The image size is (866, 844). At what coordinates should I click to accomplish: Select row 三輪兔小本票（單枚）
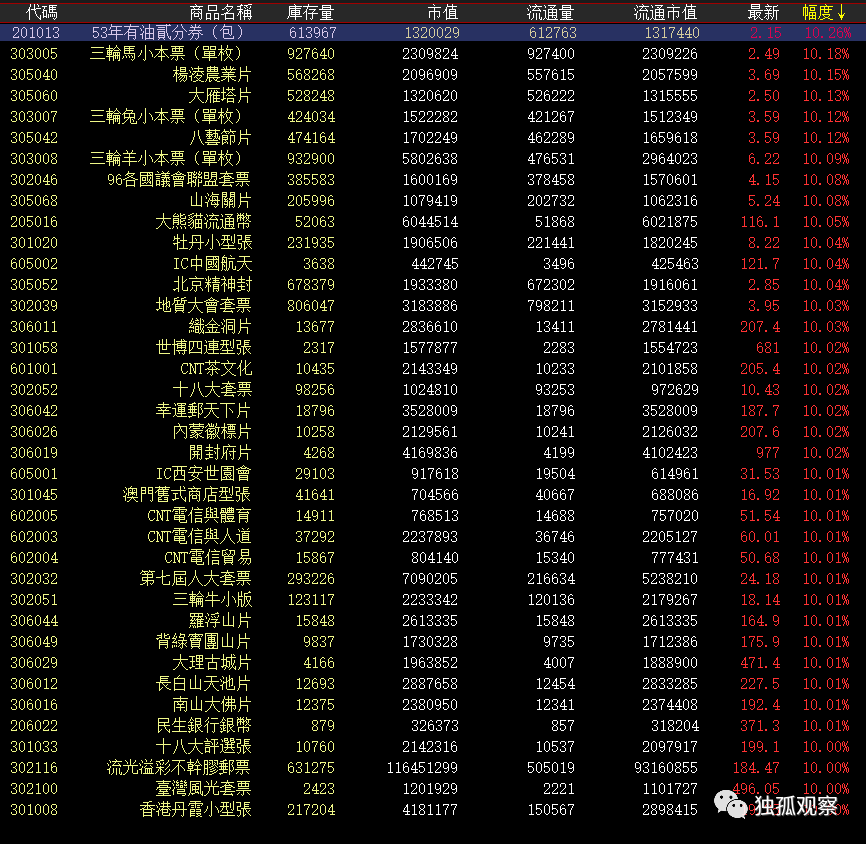(x=433, y=117)
